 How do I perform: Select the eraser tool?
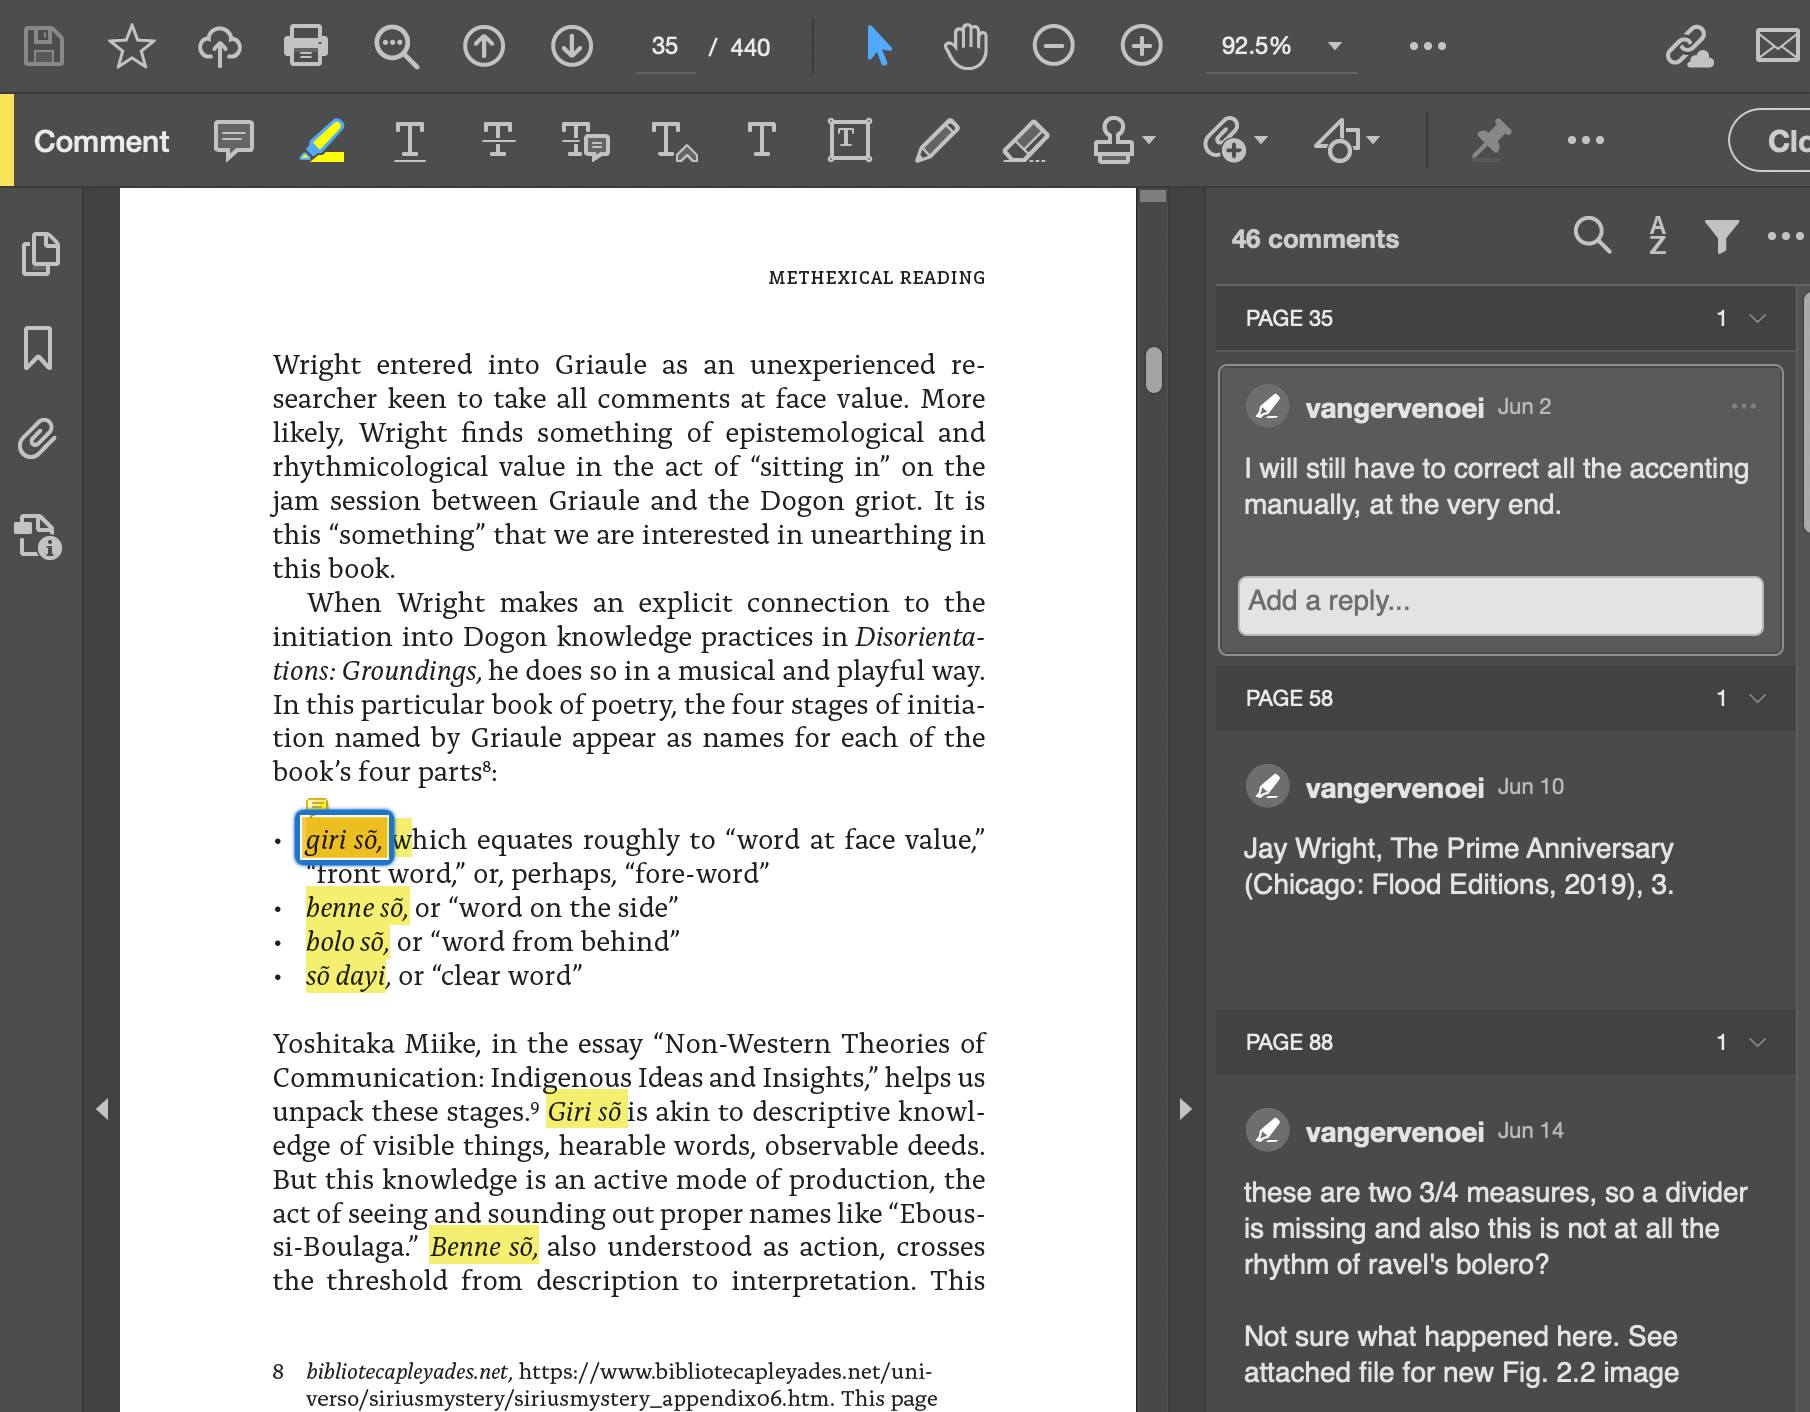tap(1025, 141)
